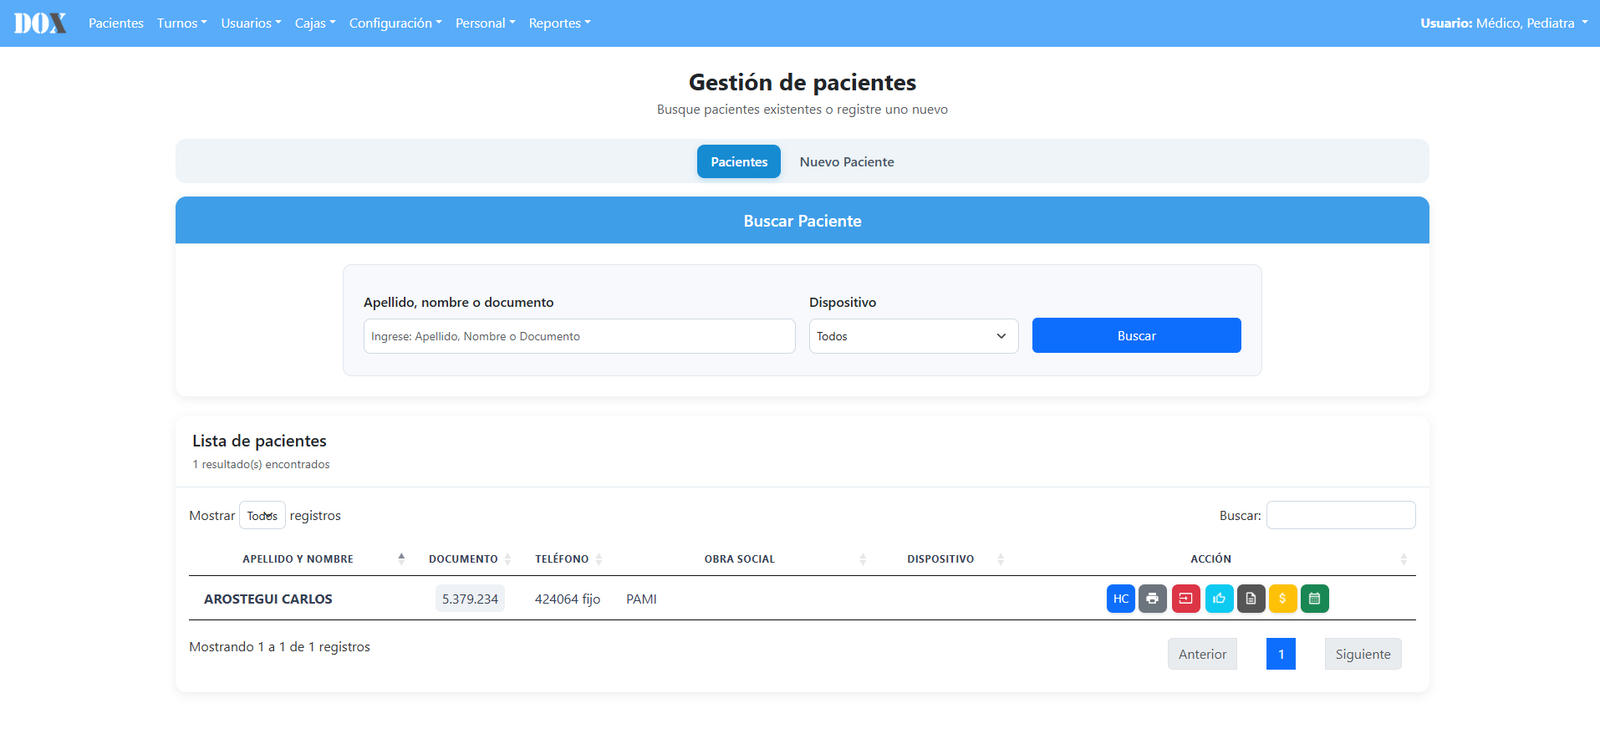Sort table by Documento column
The width and height of the screenshot is (1600, 755).
[x=463, y=559]
